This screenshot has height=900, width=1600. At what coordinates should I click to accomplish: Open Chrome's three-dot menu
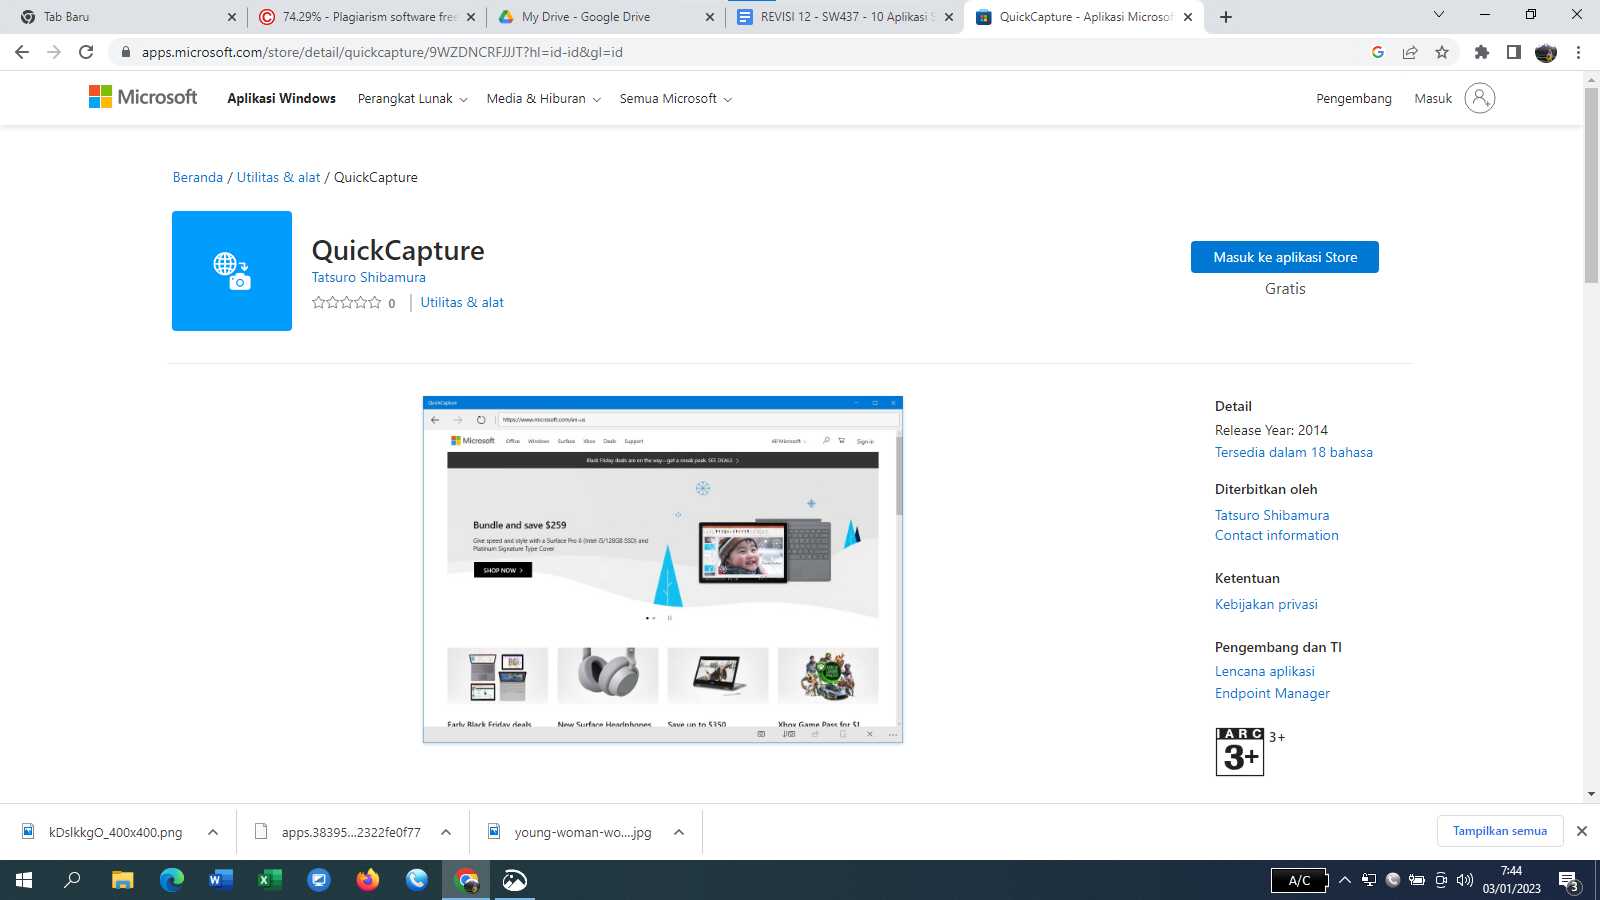tap(1579, 52)
